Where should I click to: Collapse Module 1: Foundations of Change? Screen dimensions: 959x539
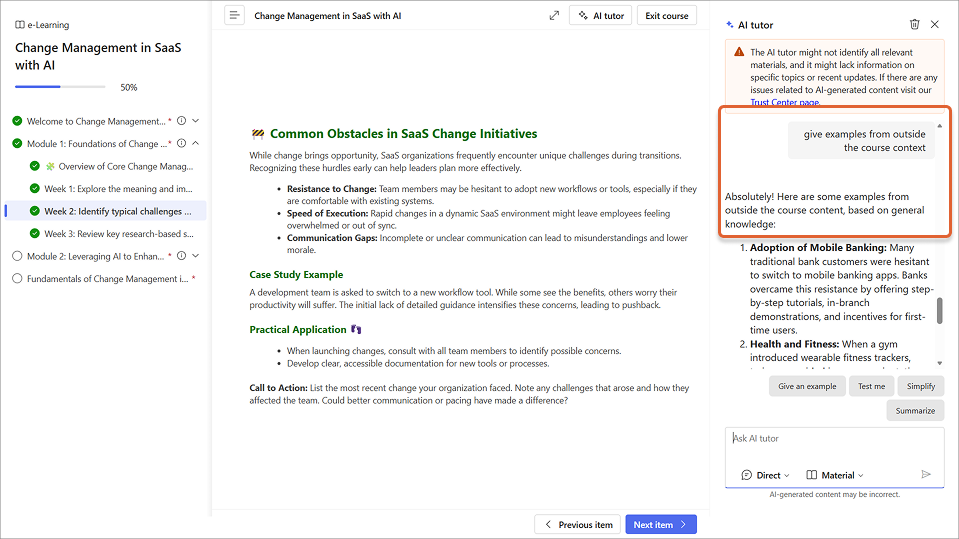[x=196, y=143]
